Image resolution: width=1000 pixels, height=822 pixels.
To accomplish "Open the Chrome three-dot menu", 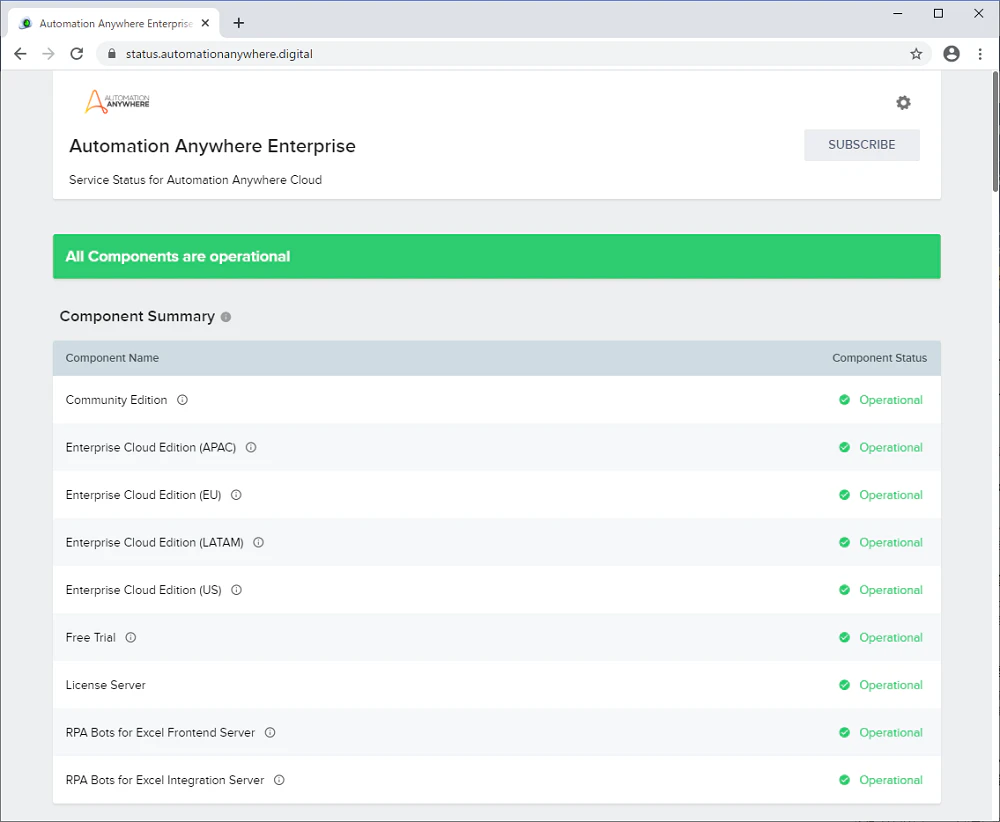I will (980, 54).
